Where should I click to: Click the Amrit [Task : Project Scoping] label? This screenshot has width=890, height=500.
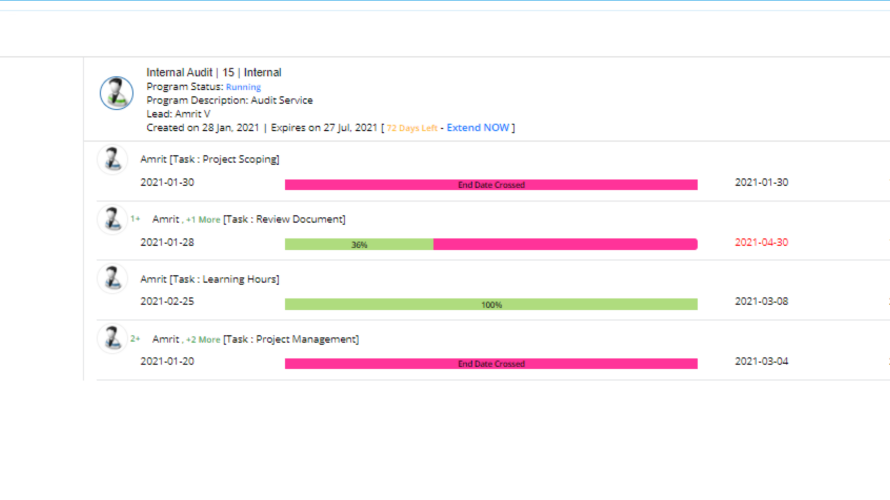click(209, 159)
